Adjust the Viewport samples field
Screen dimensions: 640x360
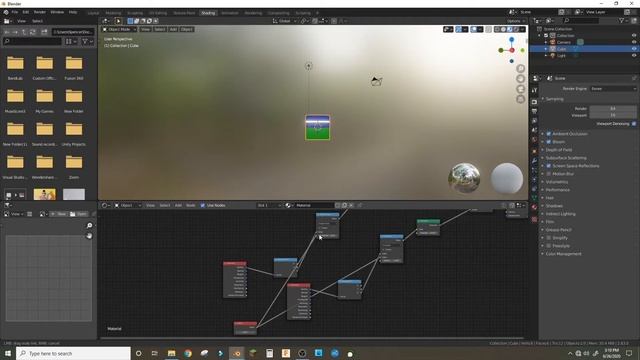(613, 115)
